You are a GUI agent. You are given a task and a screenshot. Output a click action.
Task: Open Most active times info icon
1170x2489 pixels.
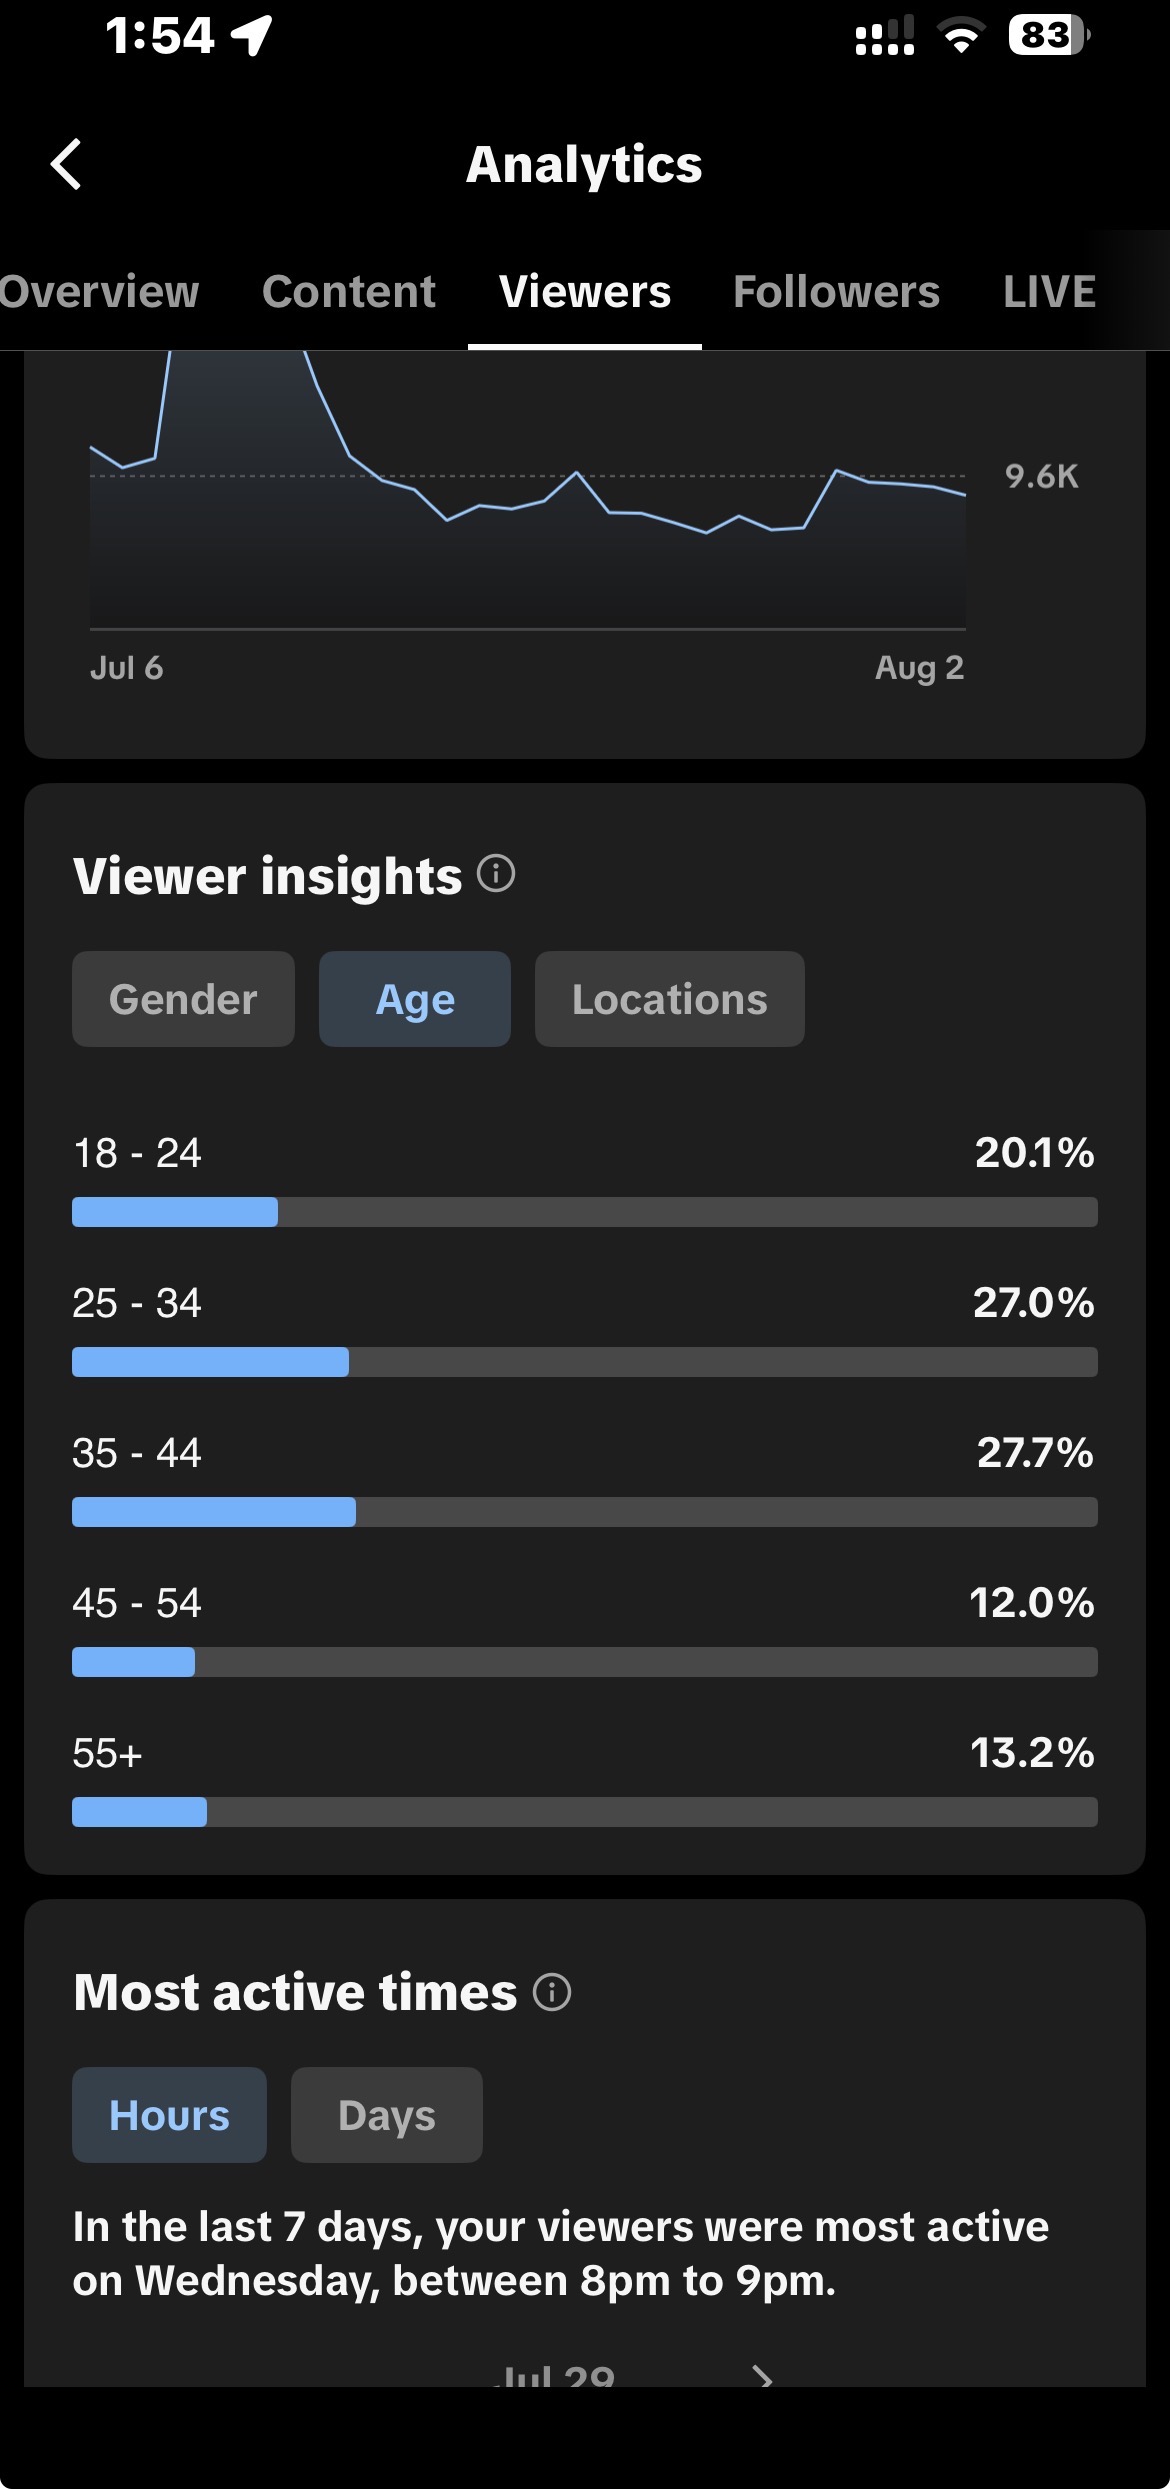pyautogui.click(x=552, y=1991)
